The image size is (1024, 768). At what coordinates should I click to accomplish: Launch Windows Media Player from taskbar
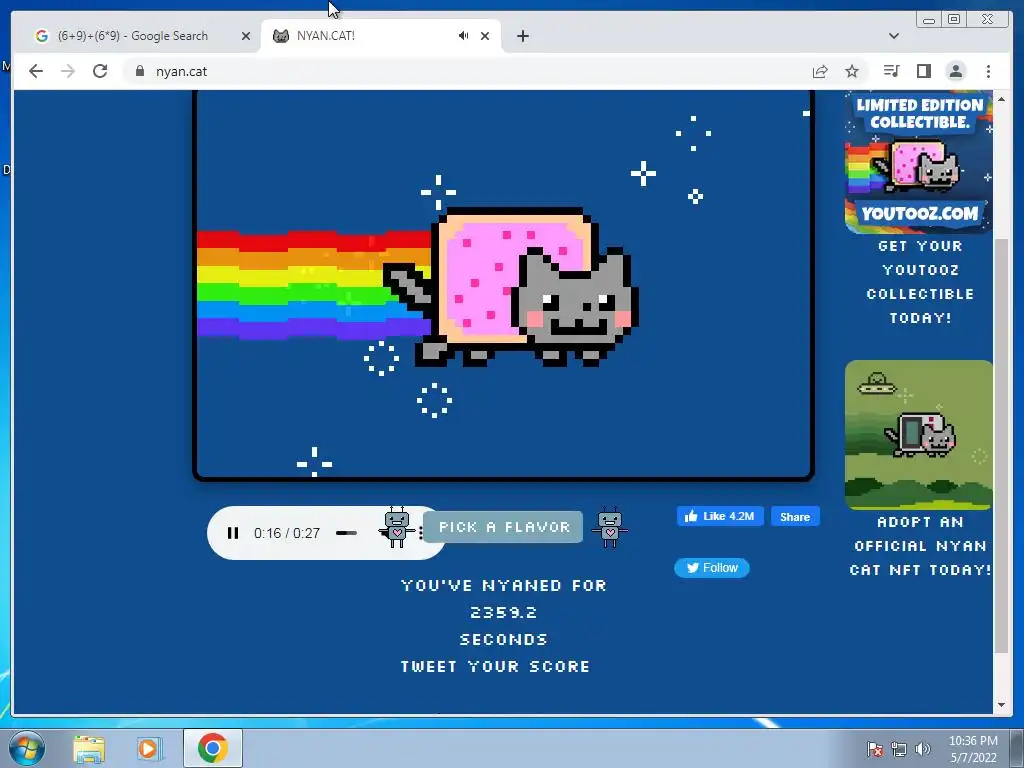pyautogui.click(x=148, y=748)
